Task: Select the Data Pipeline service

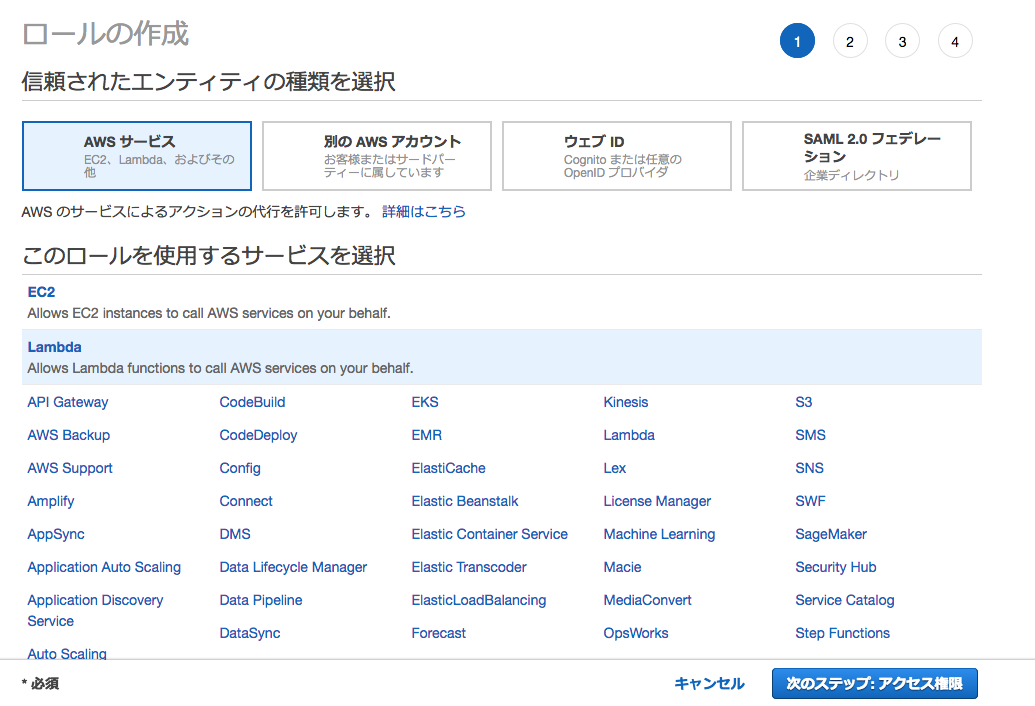Action: [x=261, y=600]
